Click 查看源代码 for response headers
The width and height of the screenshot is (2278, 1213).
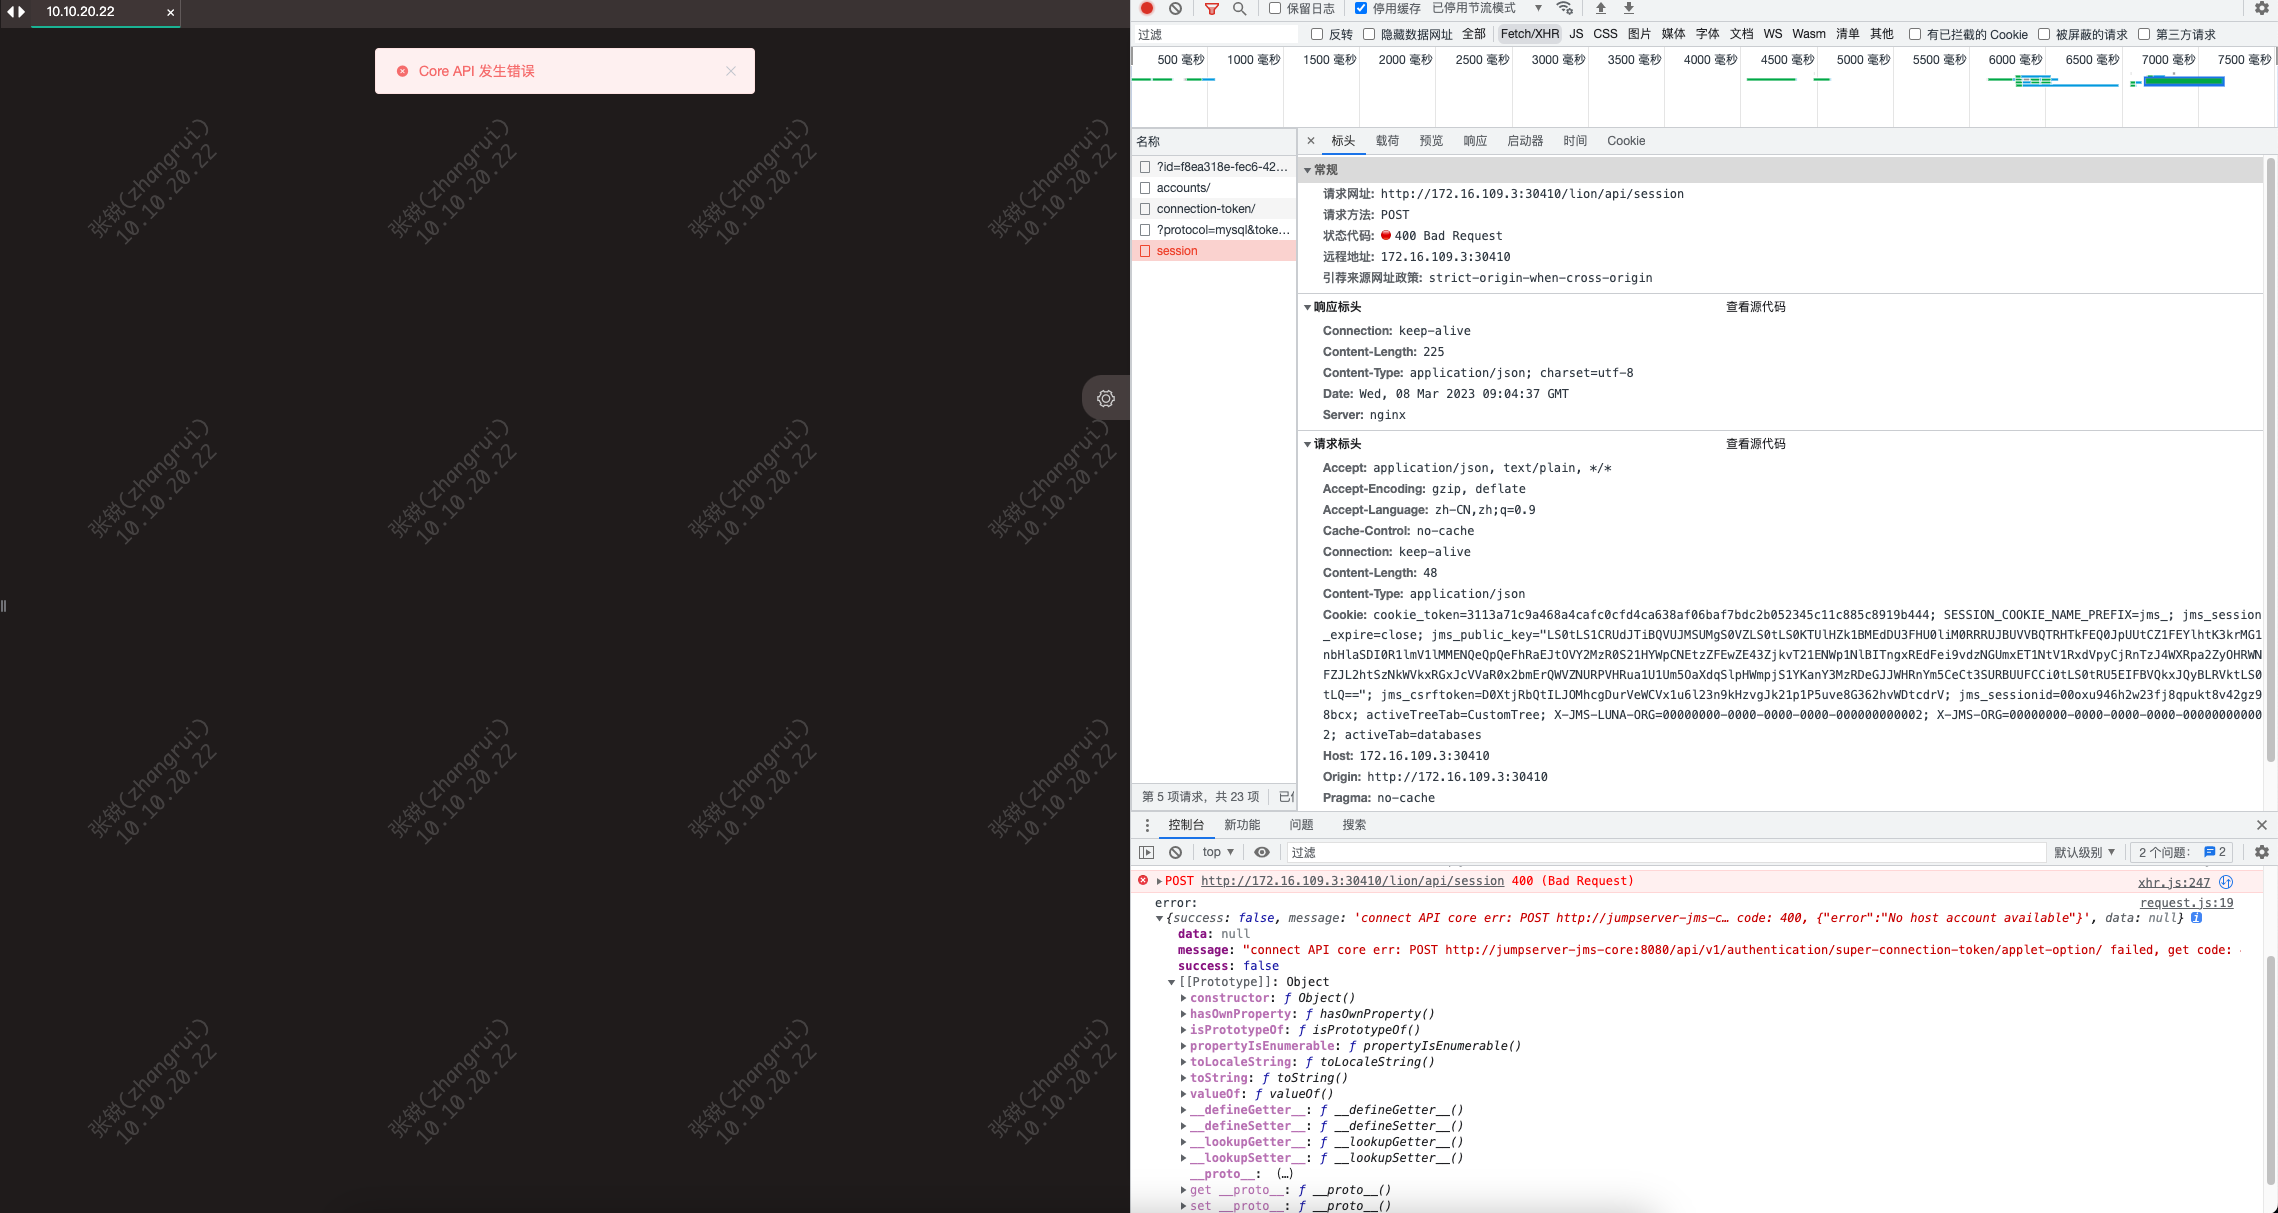click(x=1756, y=307)
